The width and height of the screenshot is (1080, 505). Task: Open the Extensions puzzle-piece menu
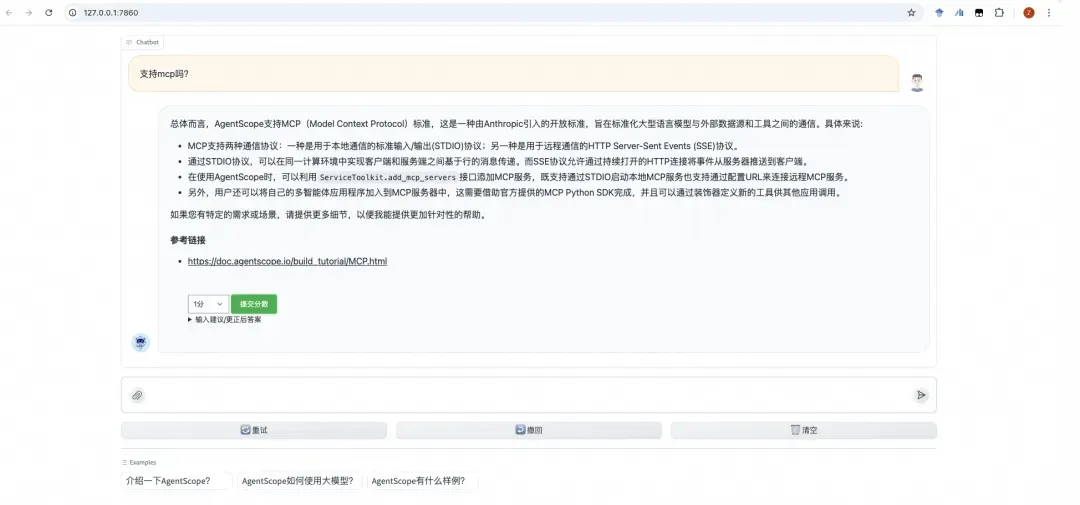click(999, 12)
